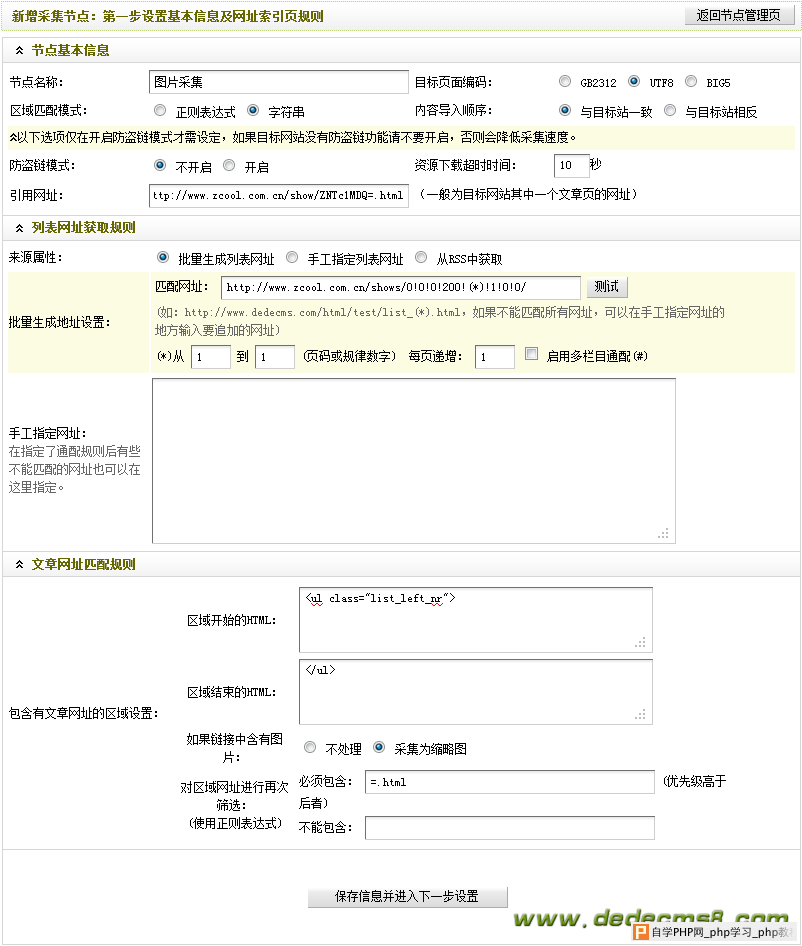Image resolution: width=802 pixels, height=946 pixels.
Task: Collapse the 节点基本信息 section chevron
Action: click(x=20, y=50)
